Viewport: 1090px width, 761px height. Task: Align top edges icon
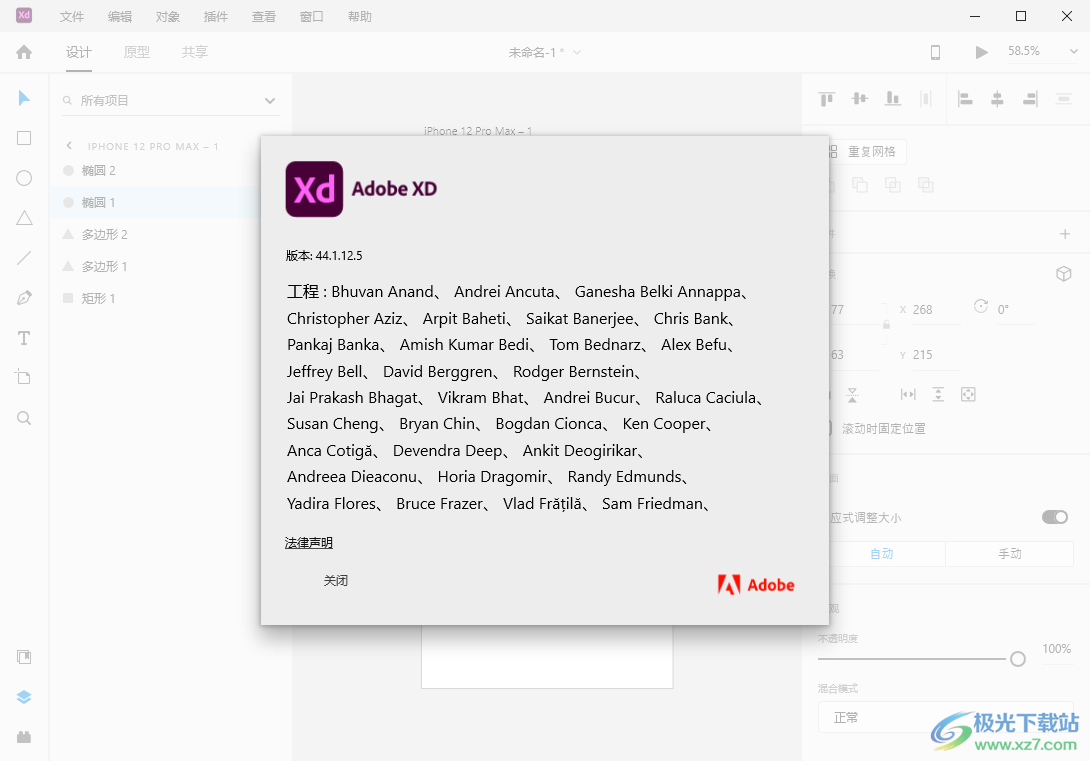click(x=827, y=99)
